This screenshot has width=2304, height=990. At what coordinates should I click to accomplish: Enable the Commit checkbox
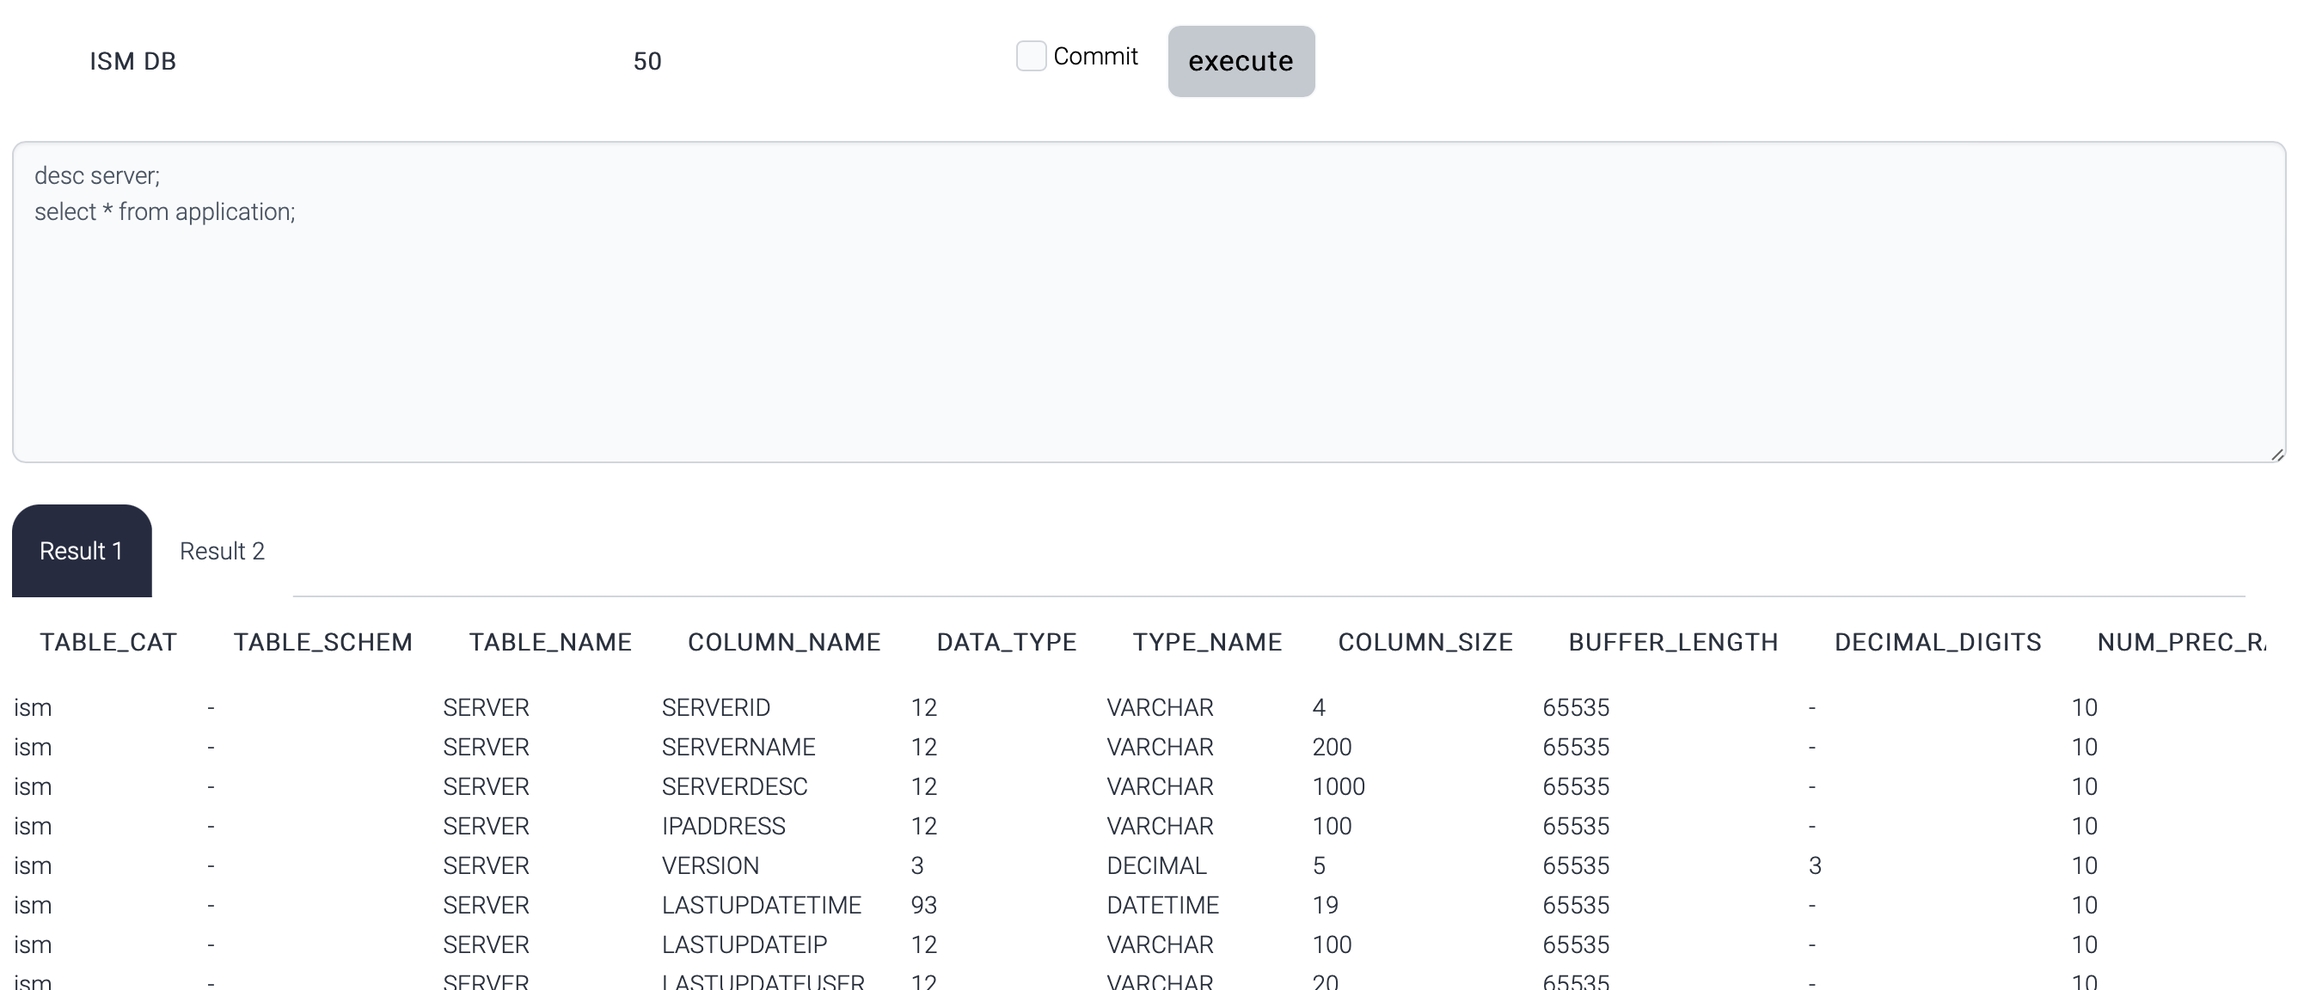(x=1030, y=56)
